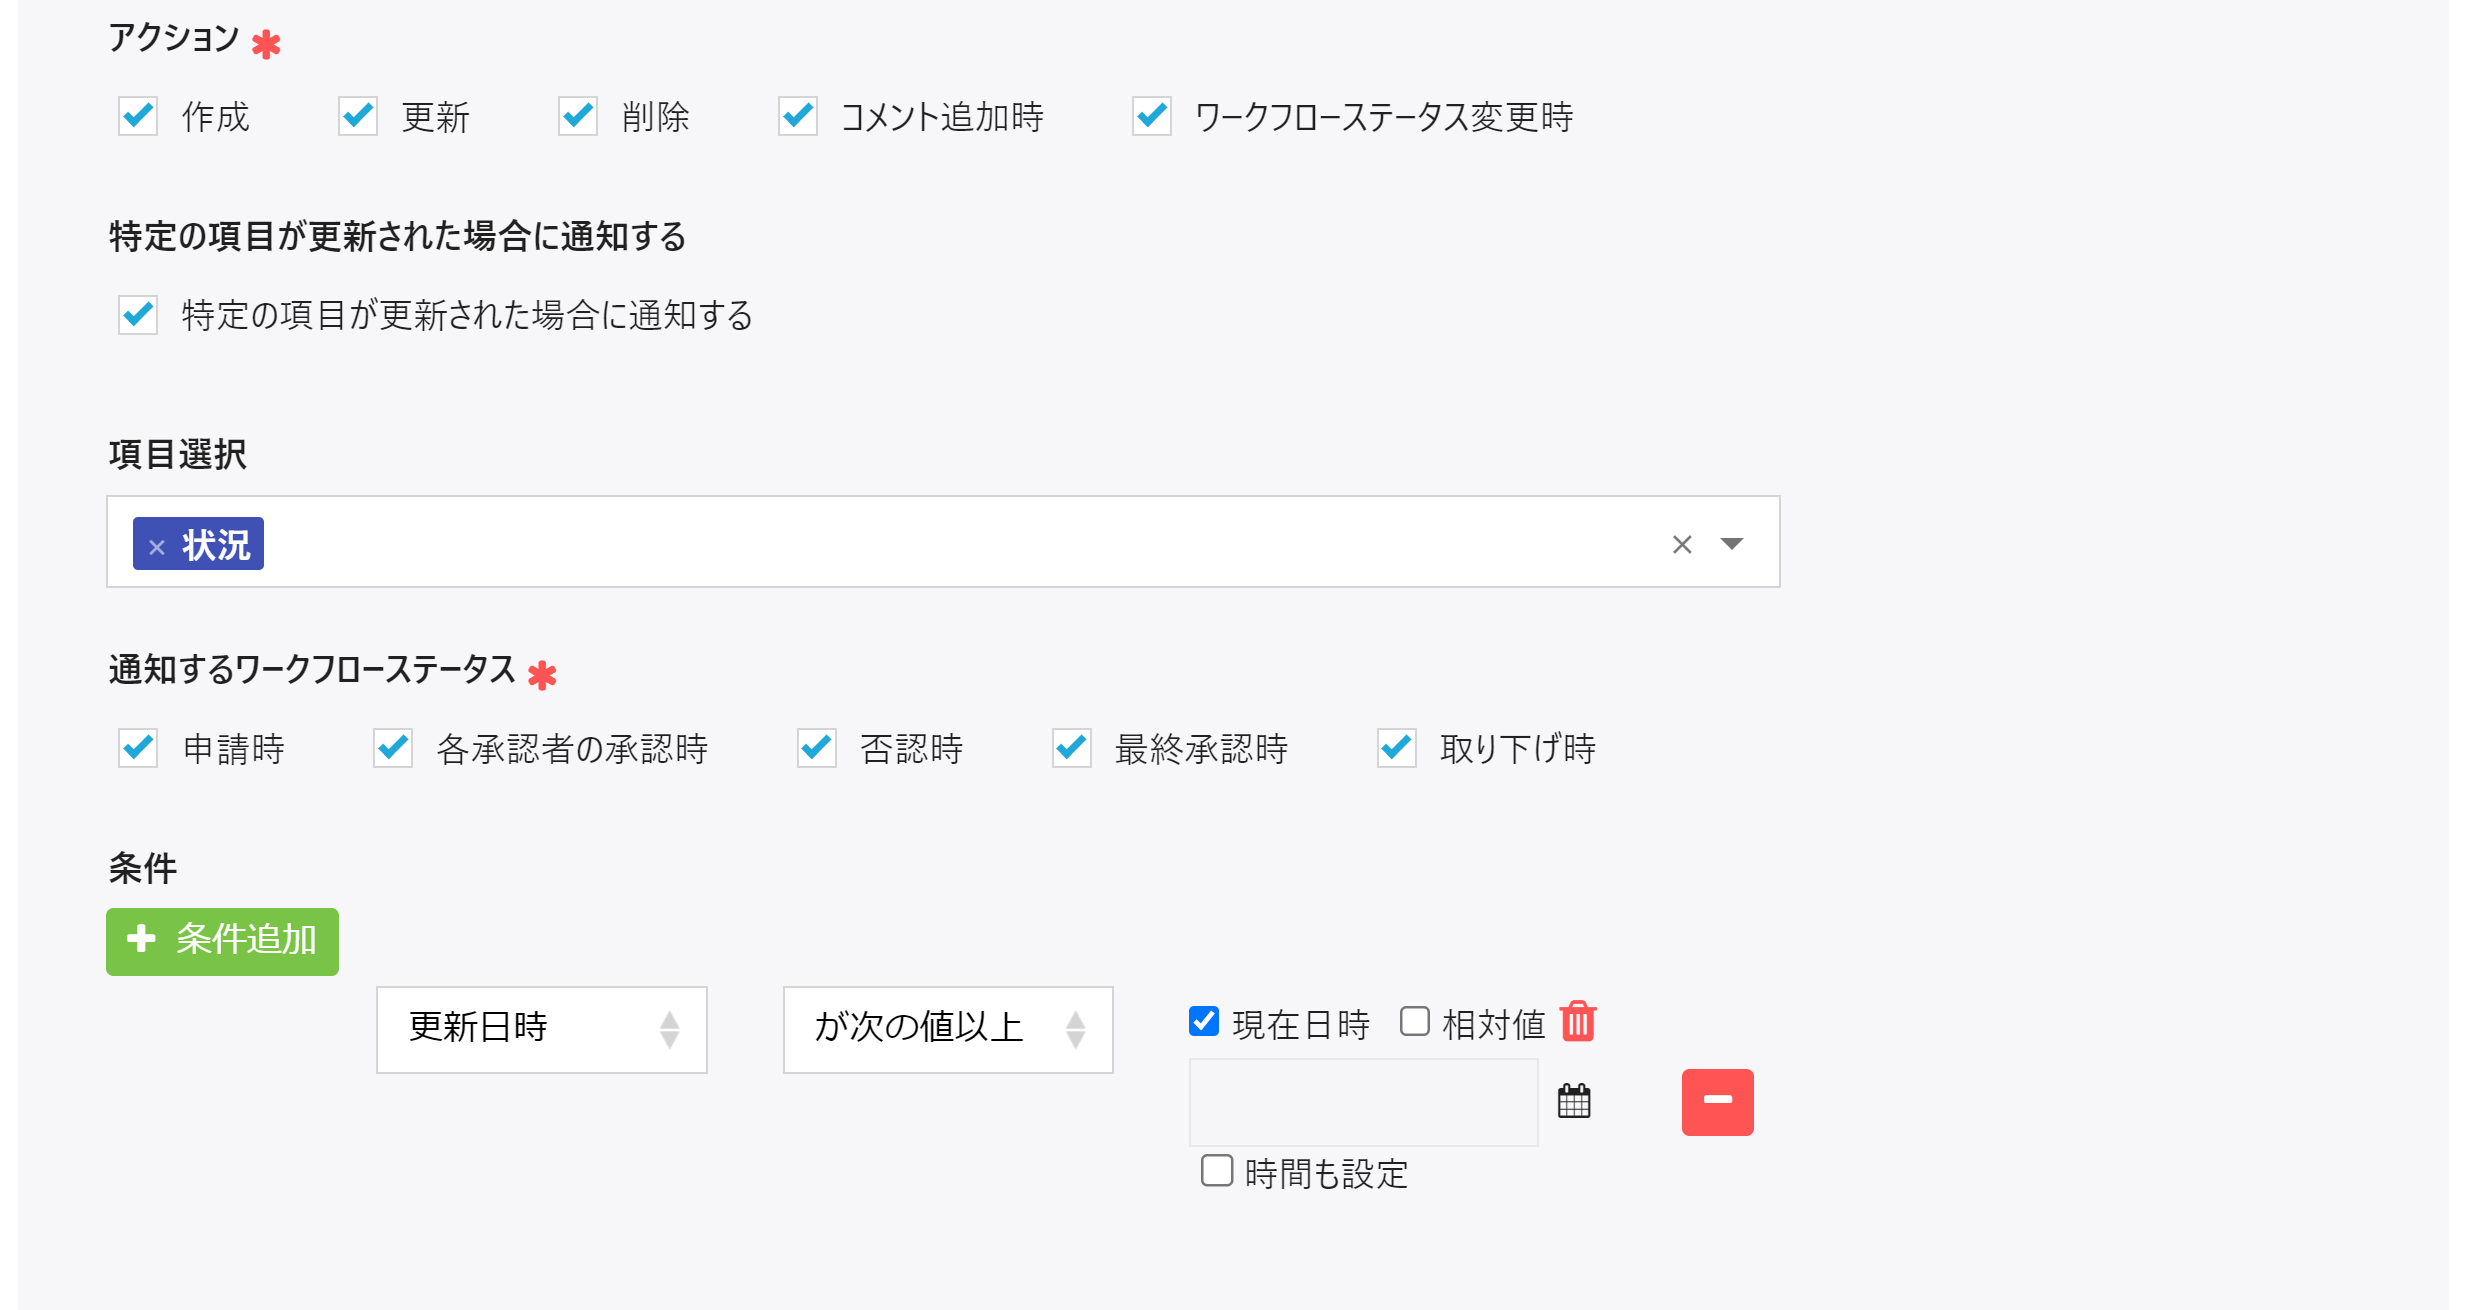Check the 相対値 checkbox
The height and width of the screenshot is (1310, 2482).
1414,1021
